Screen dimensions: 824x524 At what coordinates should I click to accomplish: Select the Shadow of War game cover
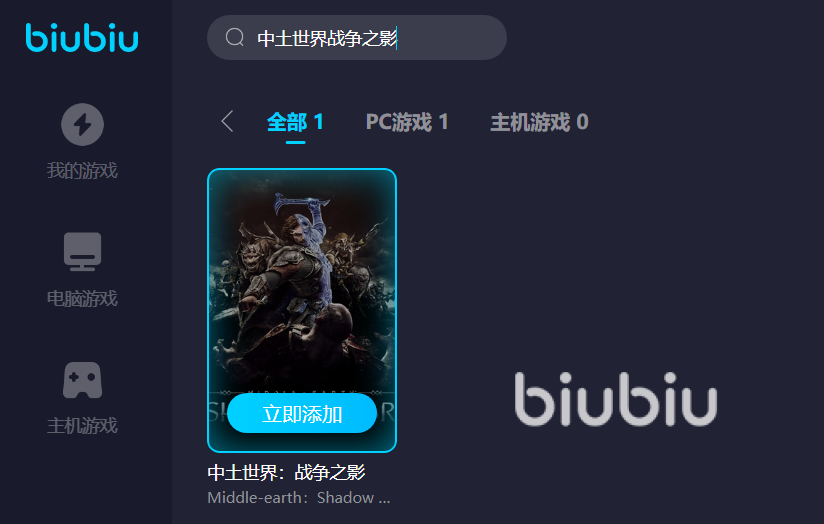coord(302,311)
